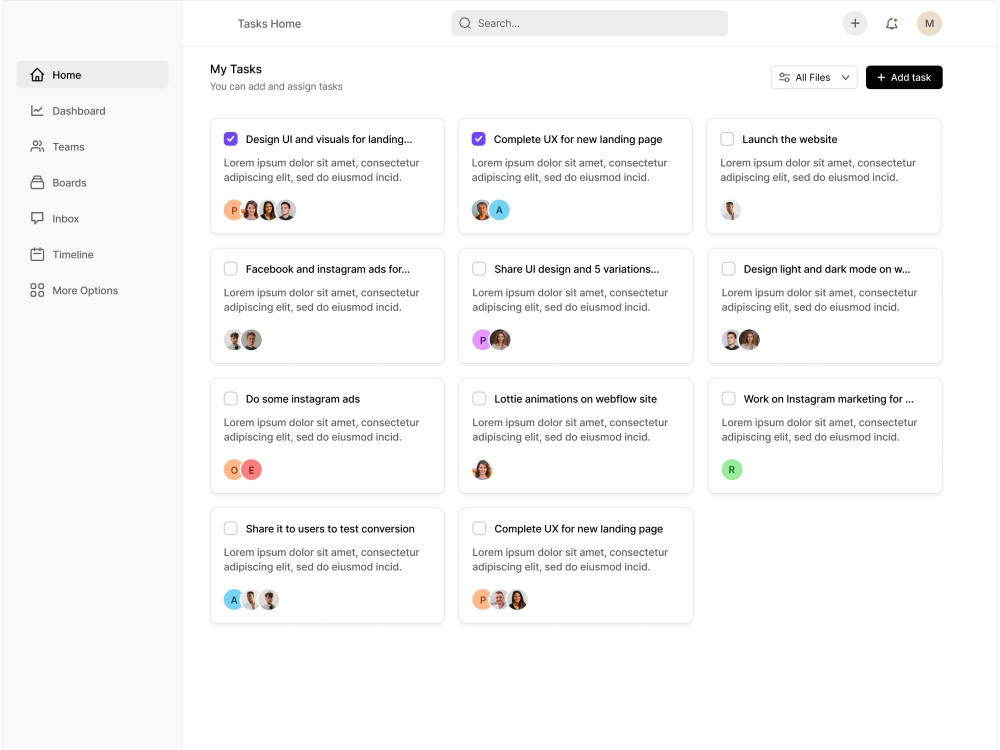Click the round plus icon in header
The height and width of the screenshot is (750, 1000).
pyautogui.click(x=855, y=24)
